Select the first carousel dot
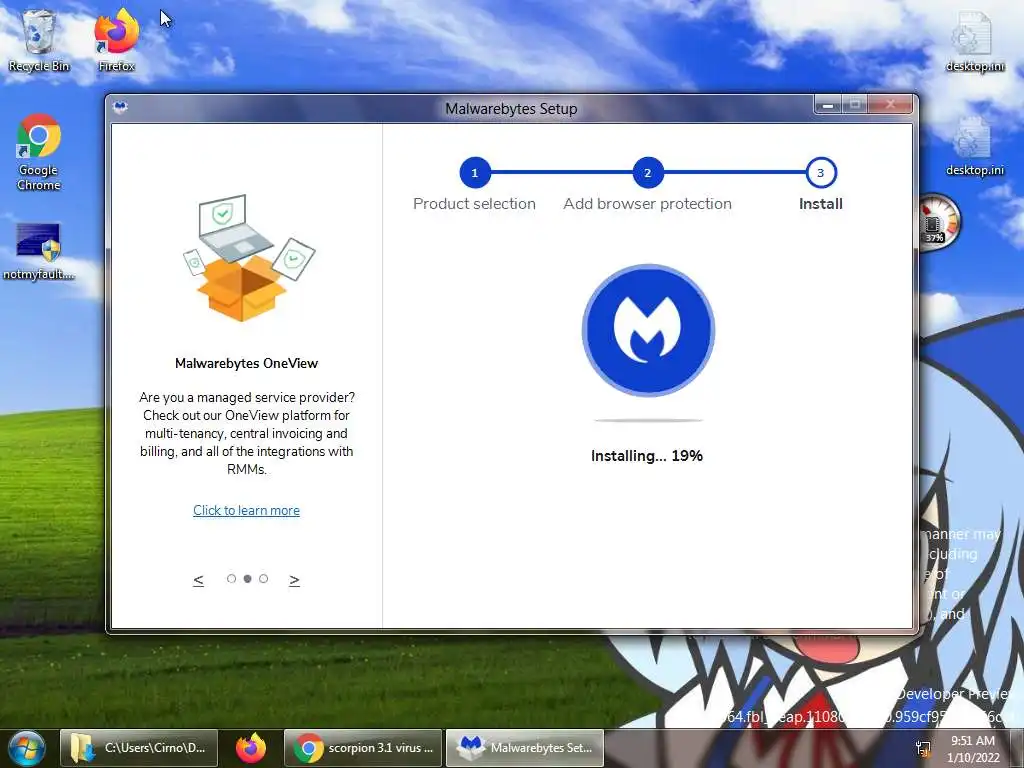The width and height of the screenshot is (1024, 768). pos(231,579)
